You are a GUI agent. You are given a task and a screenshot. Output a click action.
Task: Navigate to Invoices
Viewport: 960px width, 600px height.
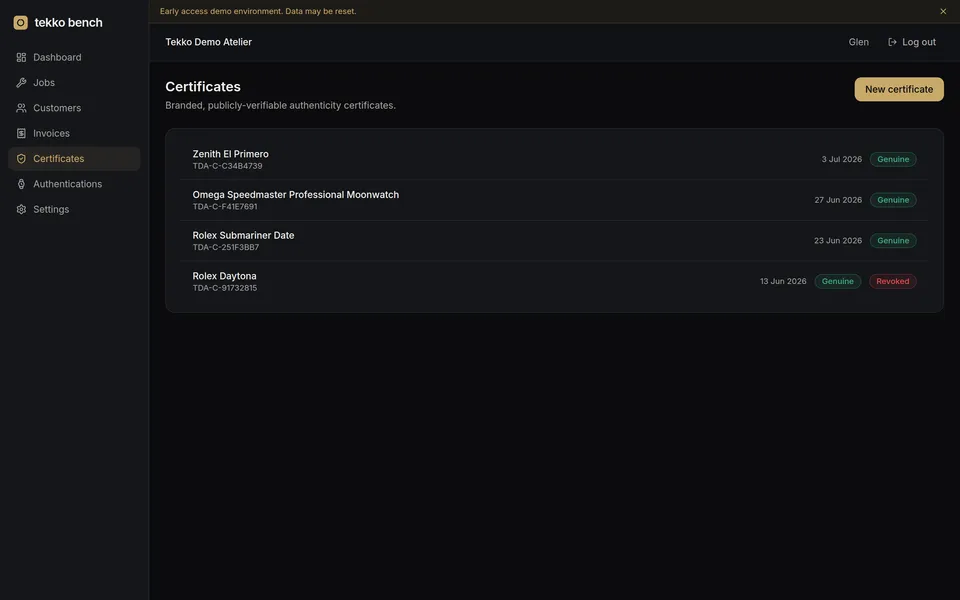click(x=74, y=133)
